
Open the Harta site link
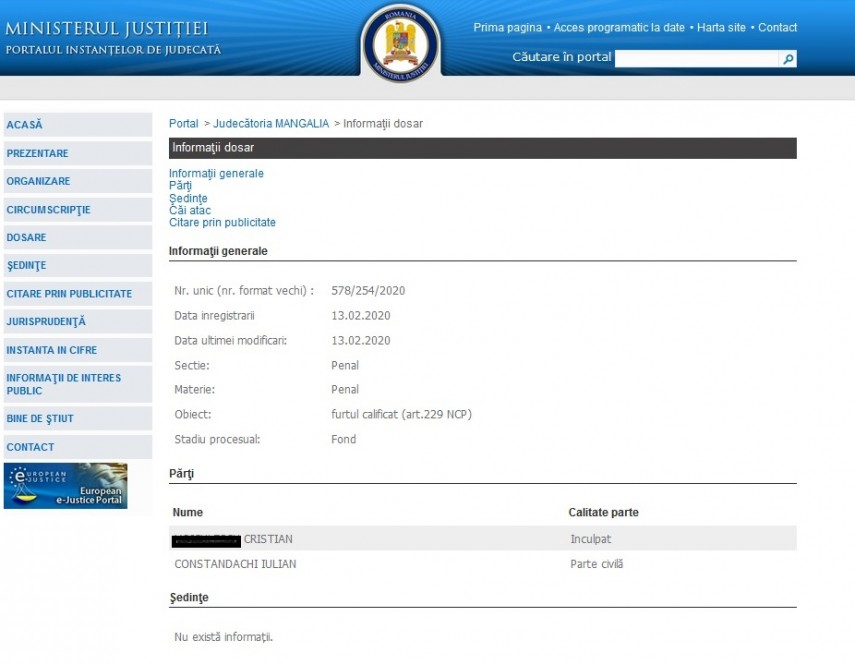tap(721, 28)
